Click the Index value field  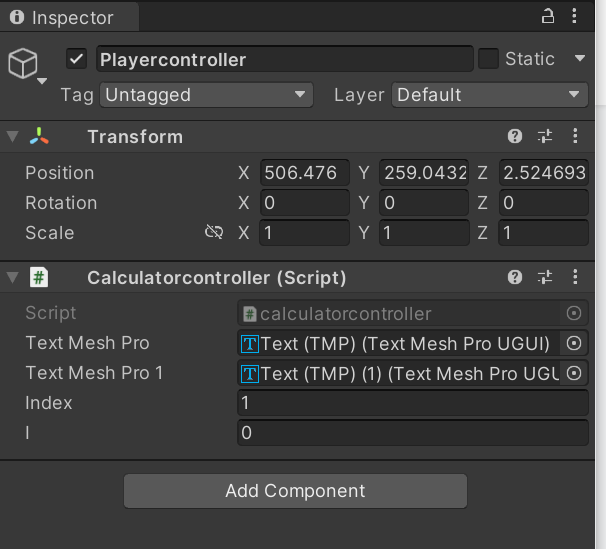[412, 403]
